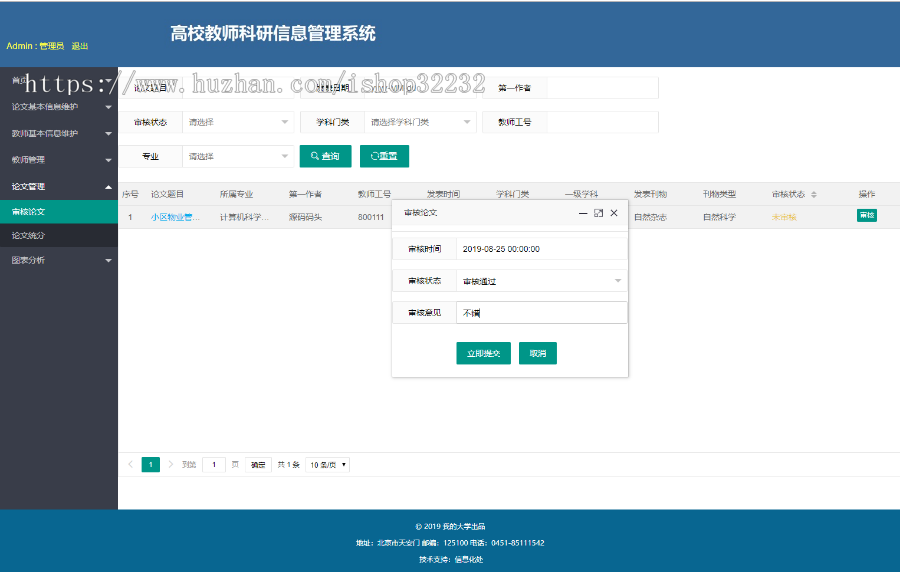Click 取消 in the review dialog
The height and width of the screenshot is (572, 900).
coord(538,353)
